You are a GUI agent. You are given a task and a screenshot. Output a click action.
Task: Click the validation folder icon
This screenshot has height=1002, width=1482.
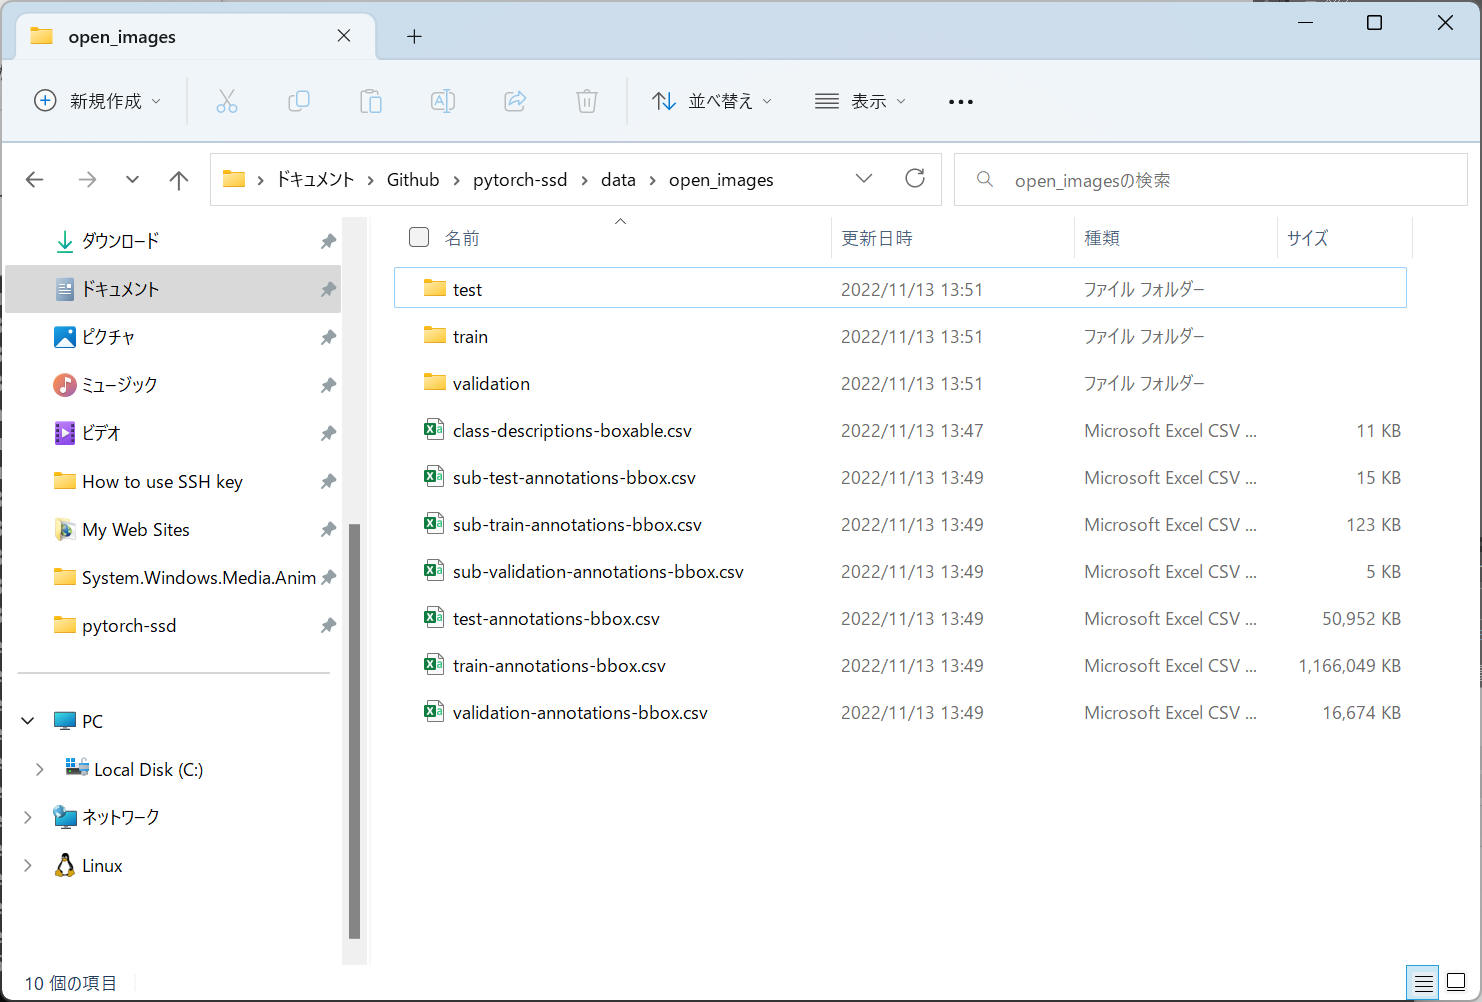[x=435, y=382]
